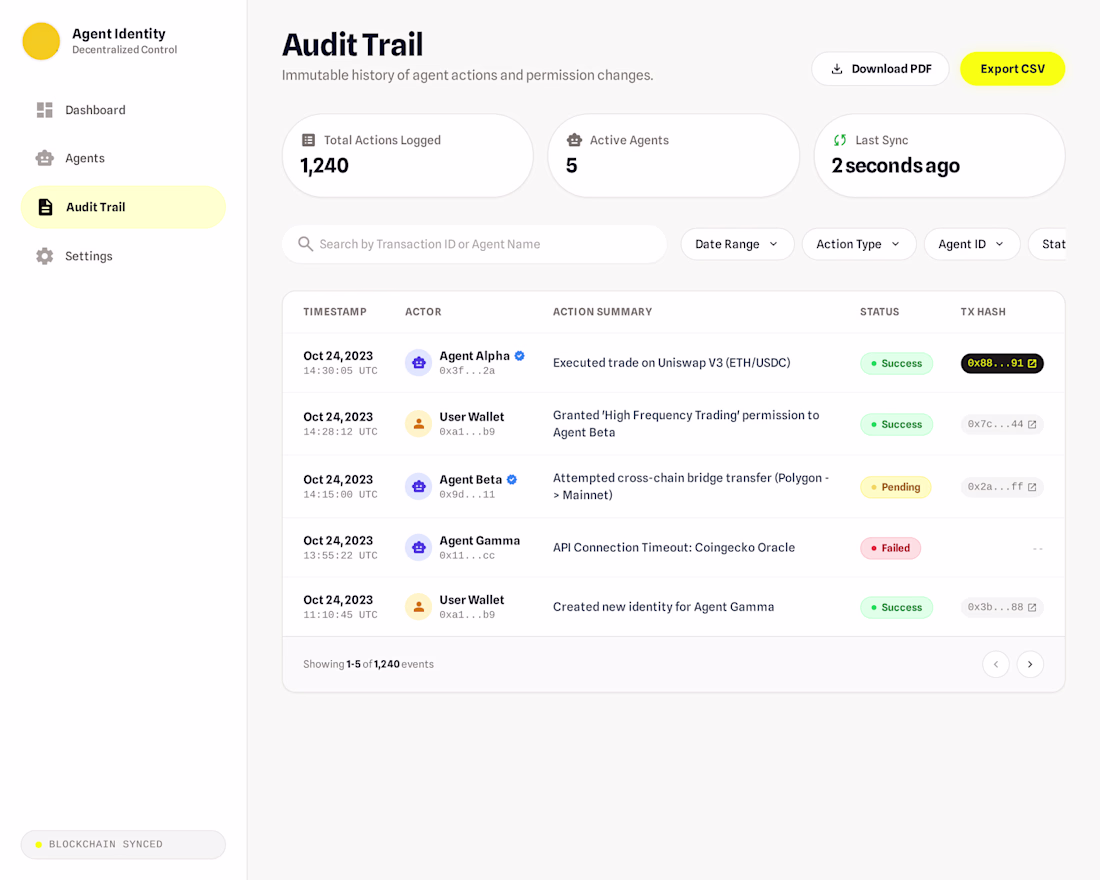Expand the Date Range filter

737,244
